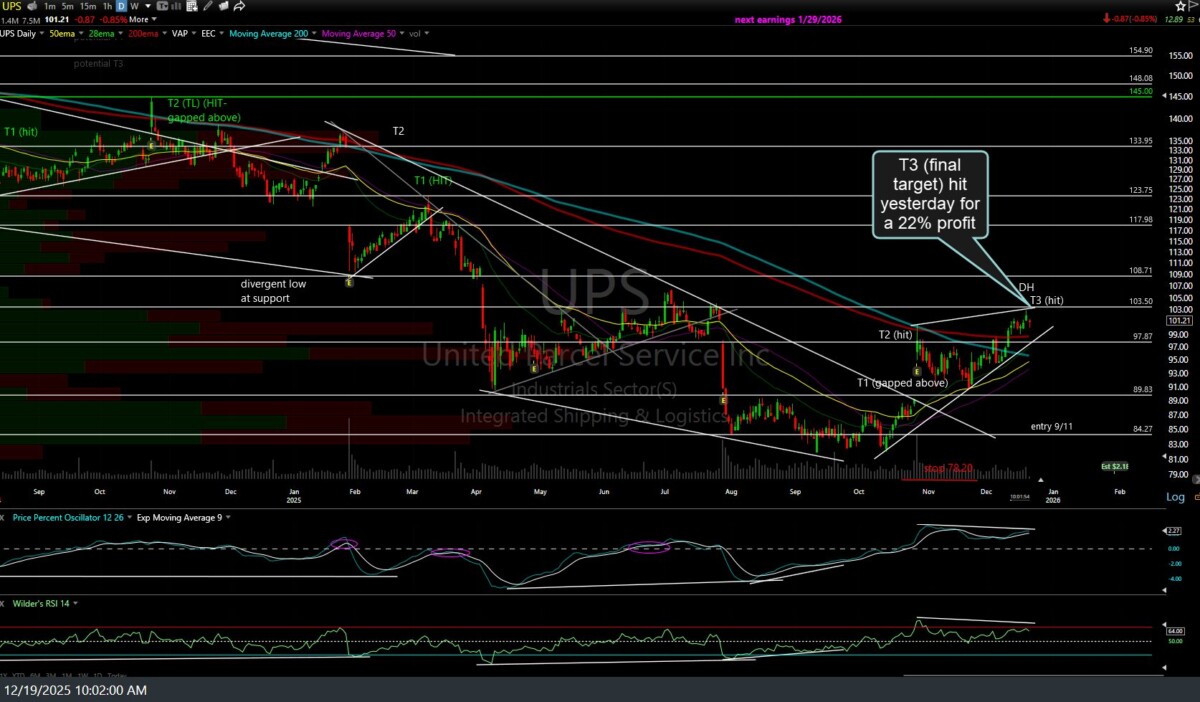The image size is (1200, 702).
Task: Open the 50ema indicator dropdown
Action: (x=78, y=33)
